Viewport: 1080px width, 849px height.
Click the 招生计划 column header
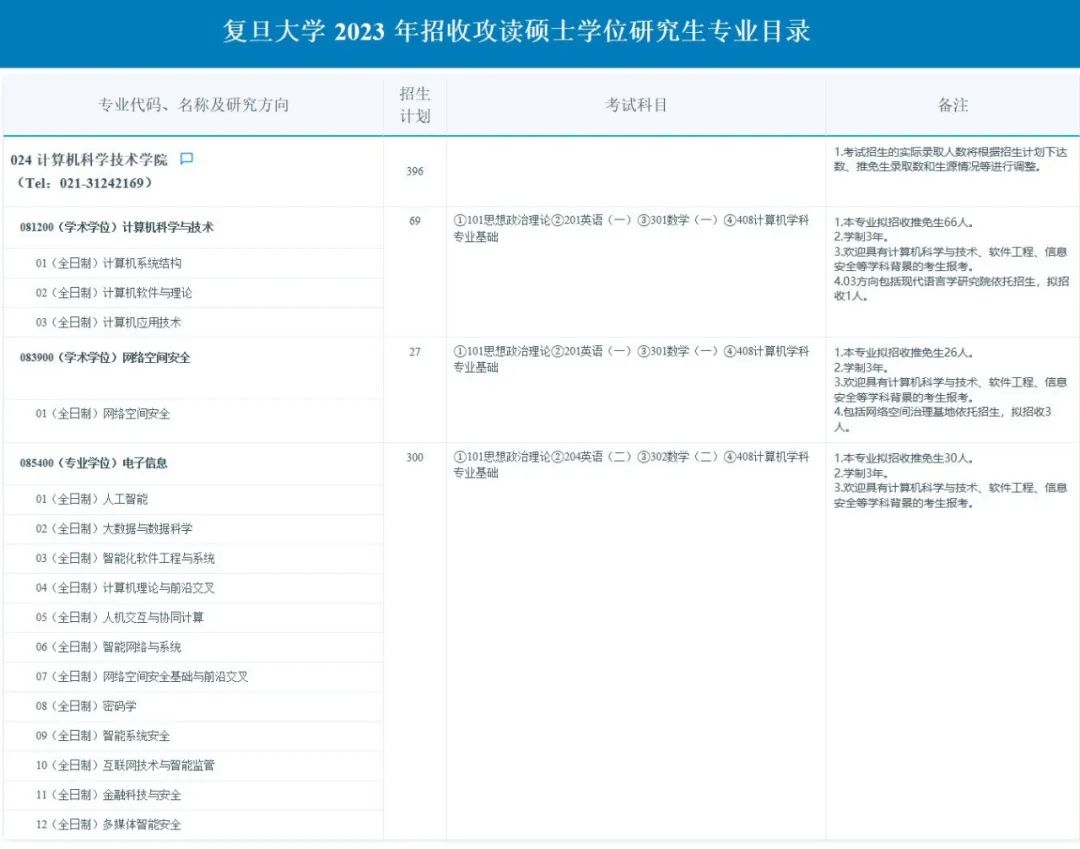pyautogui.click(x=415, y=105)
